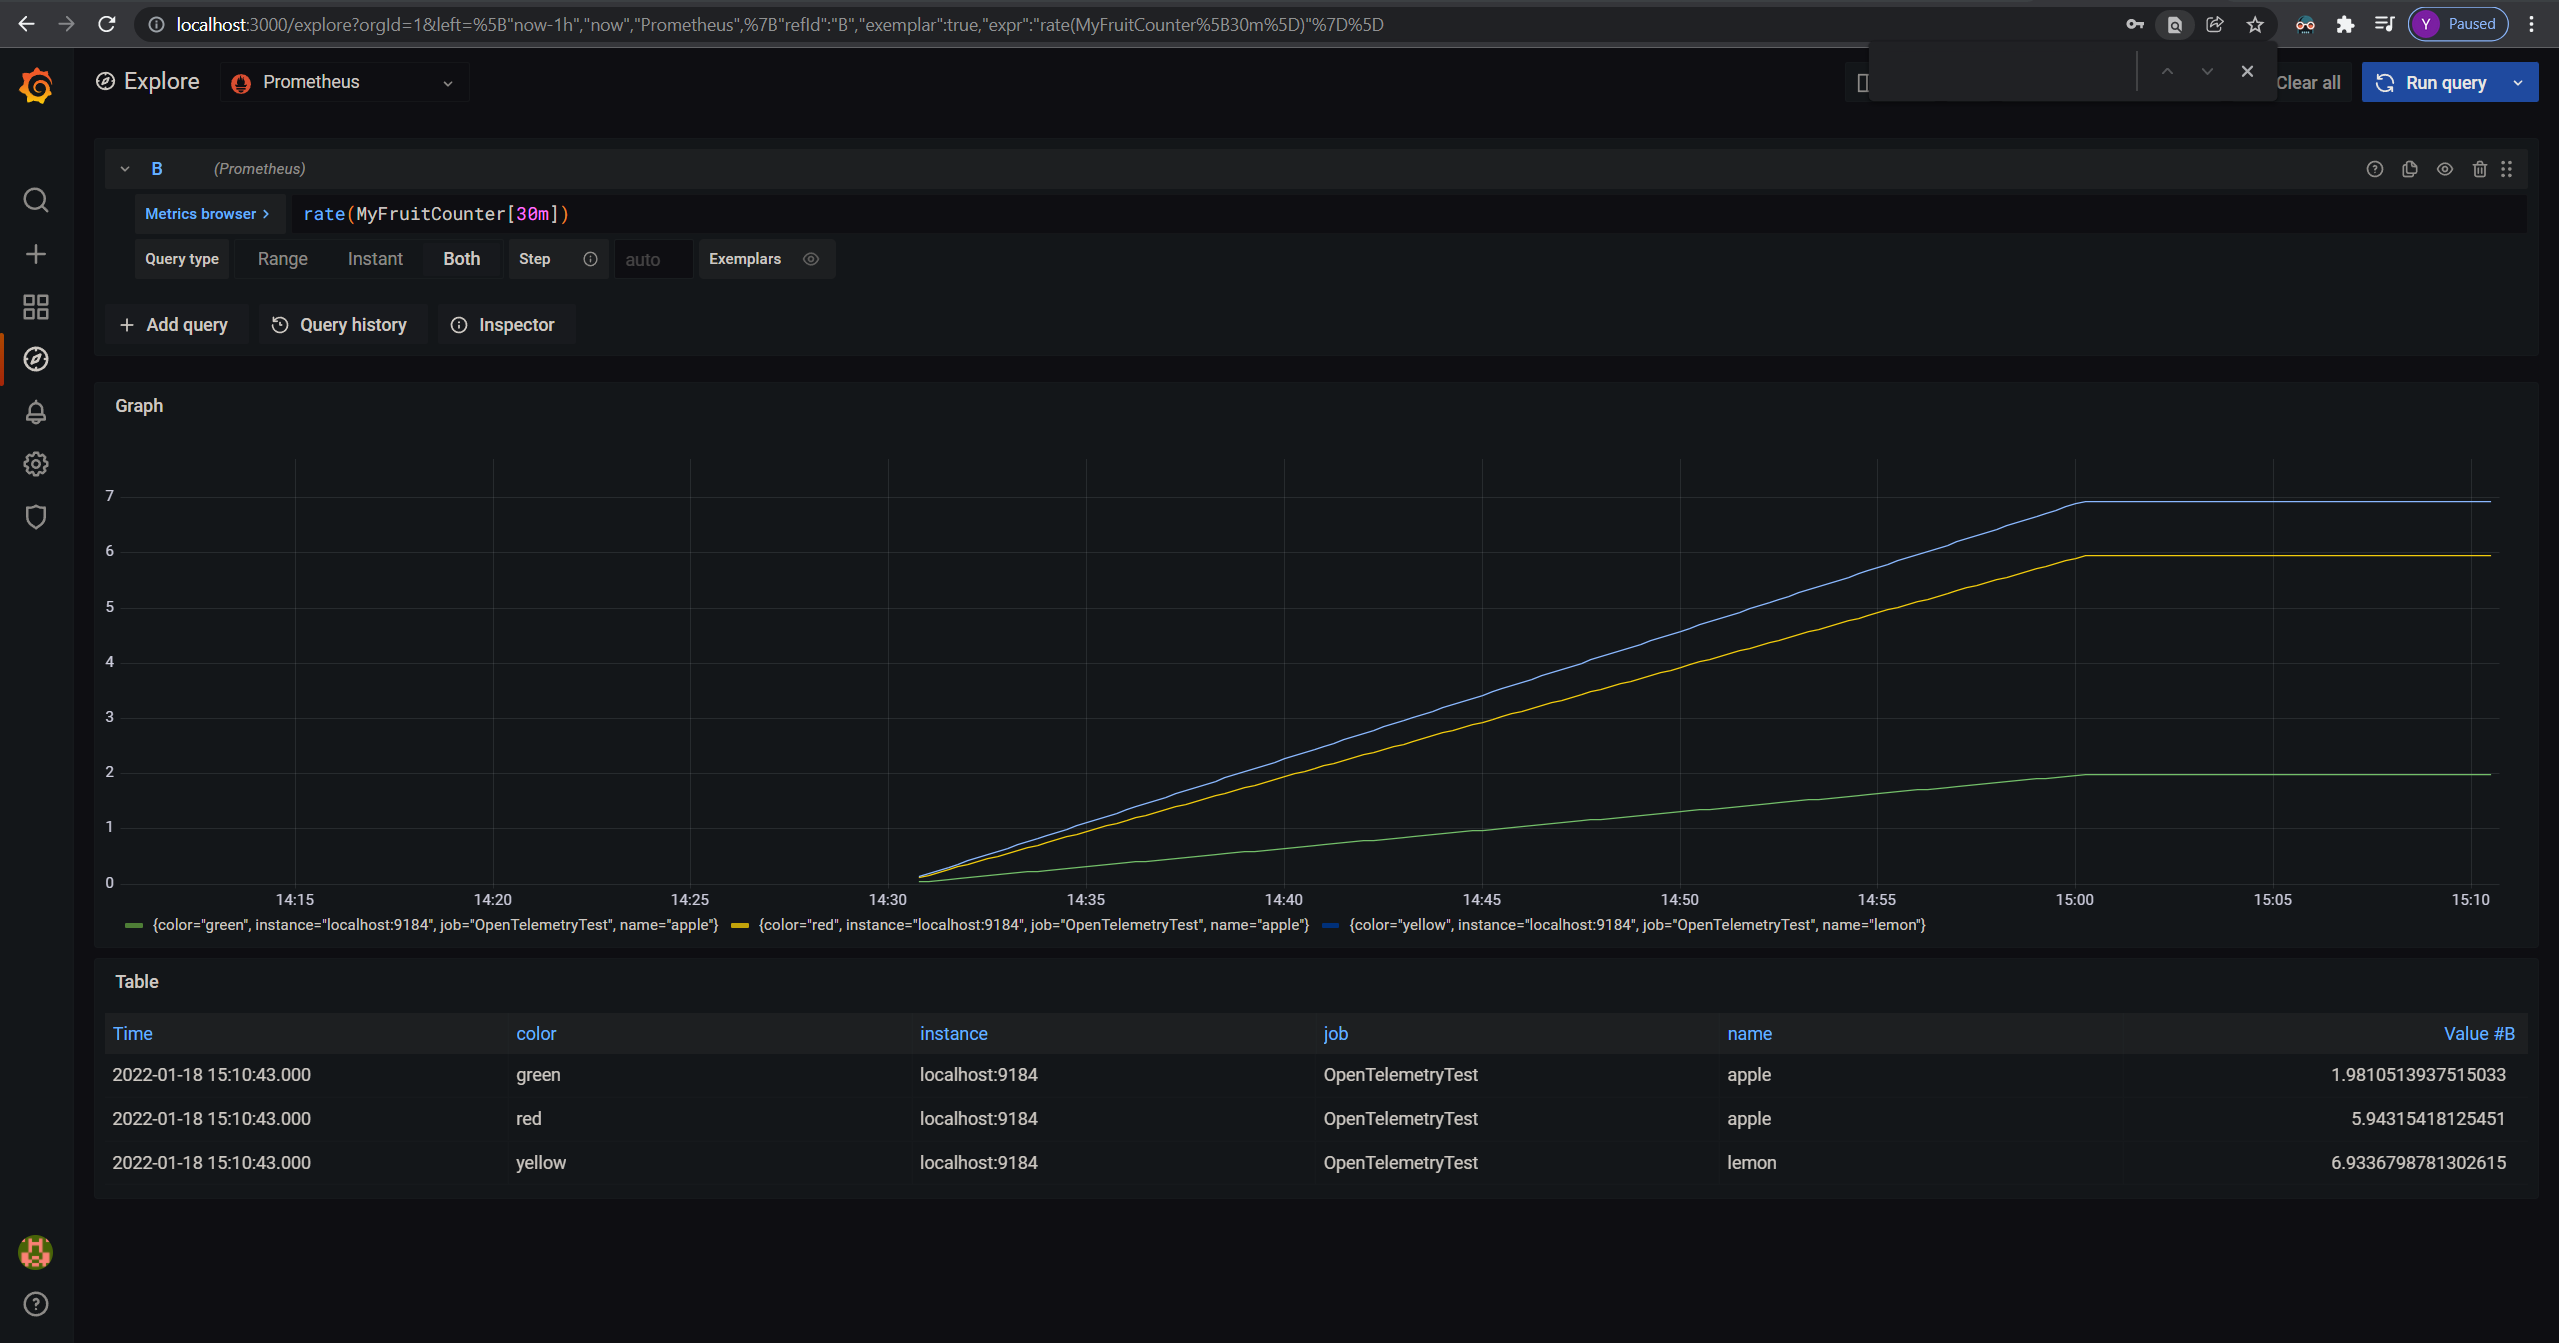Open the Search dashboards sidebar icon

pos(36,200)
